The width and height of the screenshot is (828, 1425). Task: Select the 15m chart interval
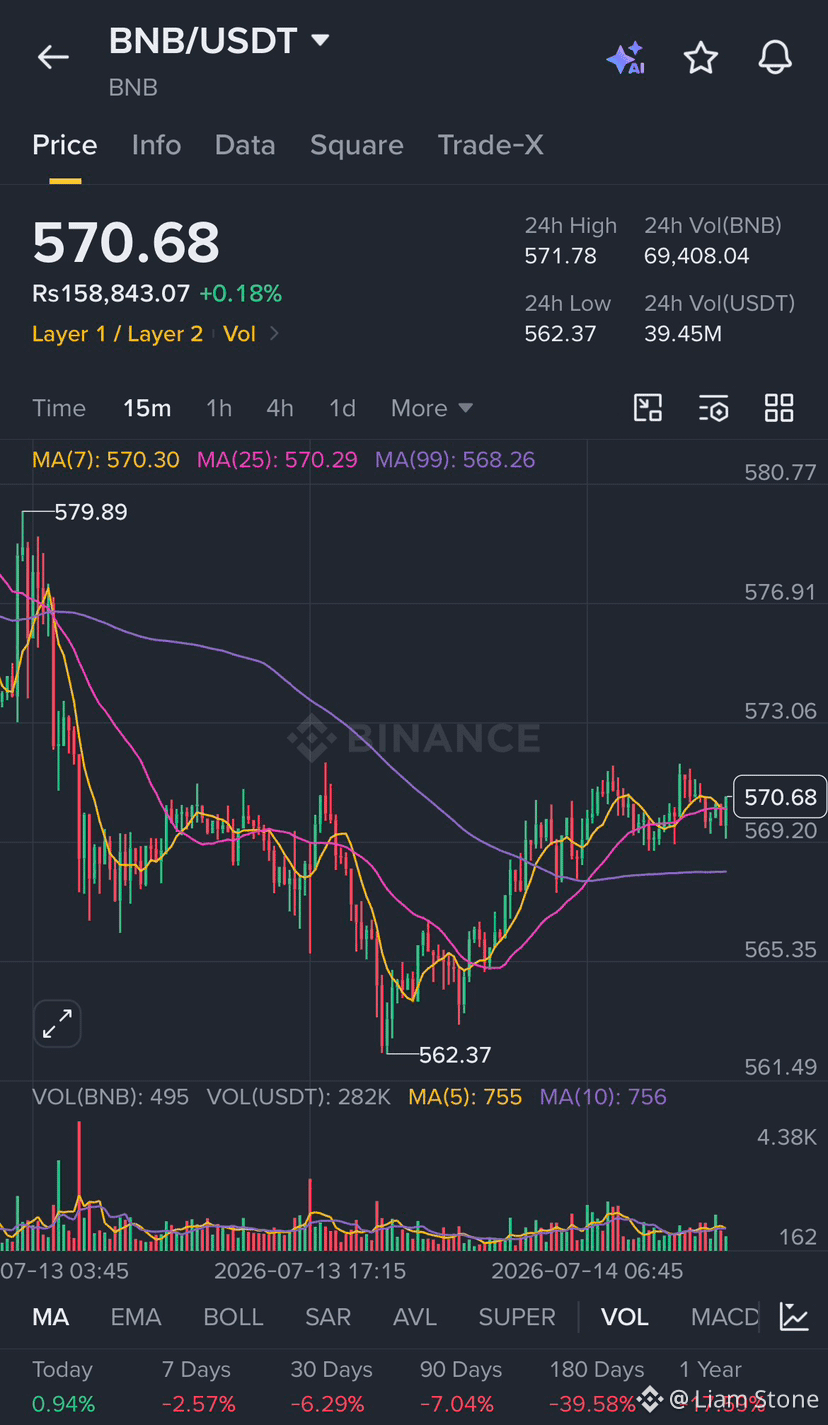[147, 408]
